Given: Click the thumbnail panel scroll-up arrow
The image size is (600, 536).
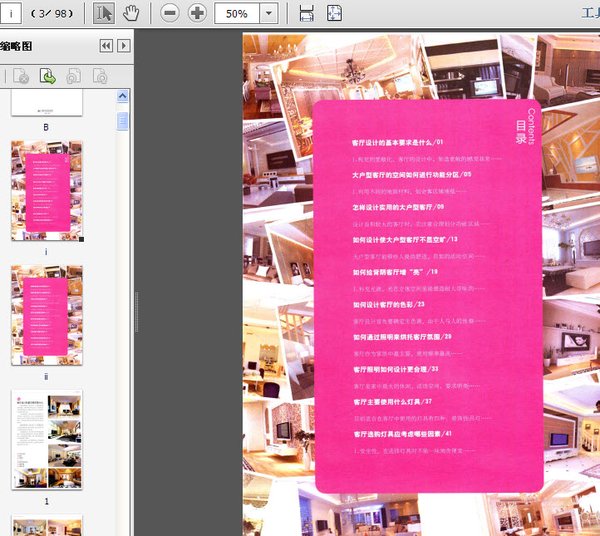Looking at the screenshot, I should [123, 95].
